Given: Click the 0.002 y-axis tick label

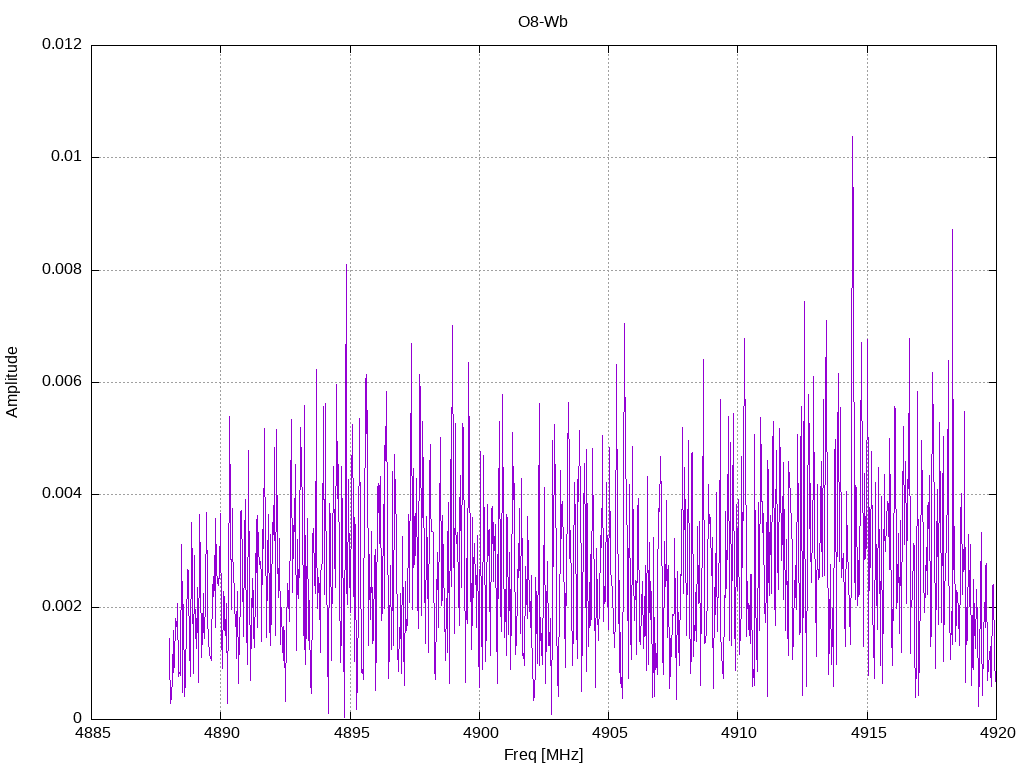Looking at the screenshot, I should coord(62,606).
